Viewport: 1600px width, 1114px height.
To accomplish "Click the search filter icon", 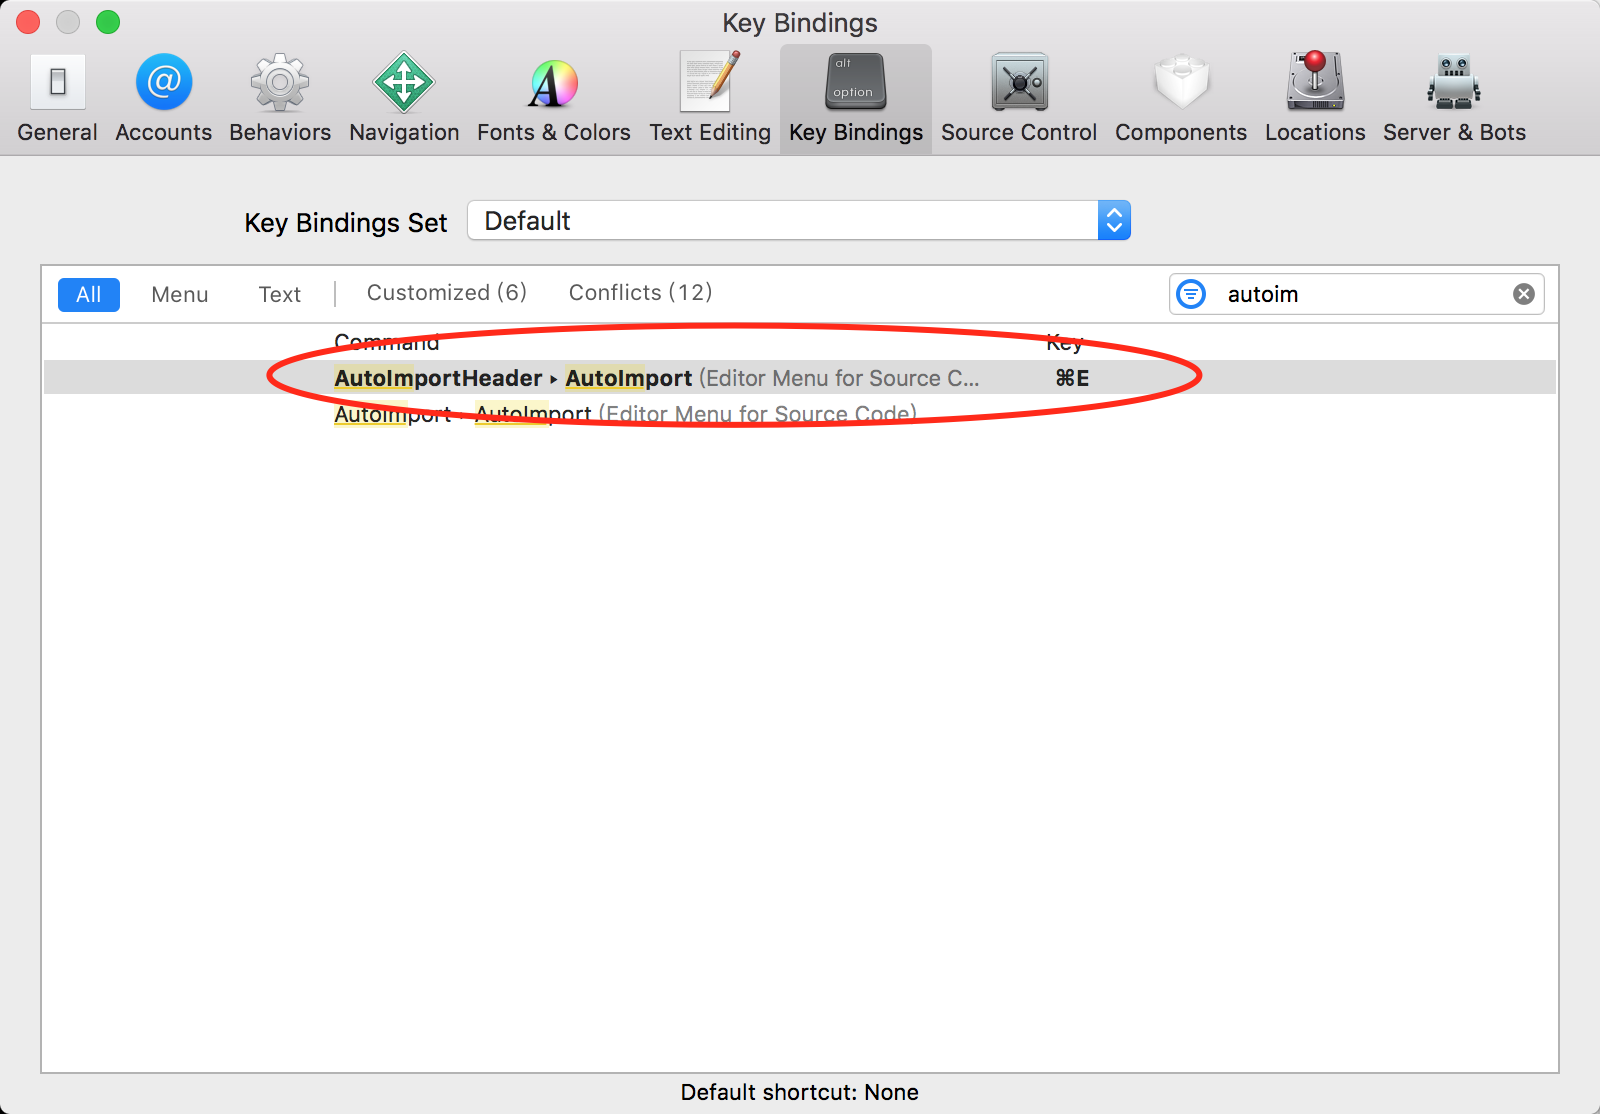I will pyautogui.click(x=1191, y=294).
